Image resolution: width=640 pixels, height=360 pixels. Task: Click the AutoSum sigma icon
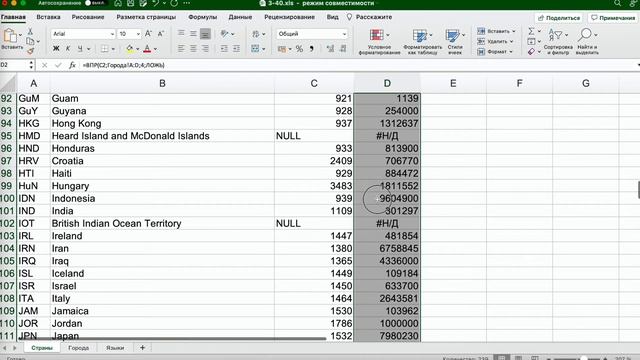[531, 31]
